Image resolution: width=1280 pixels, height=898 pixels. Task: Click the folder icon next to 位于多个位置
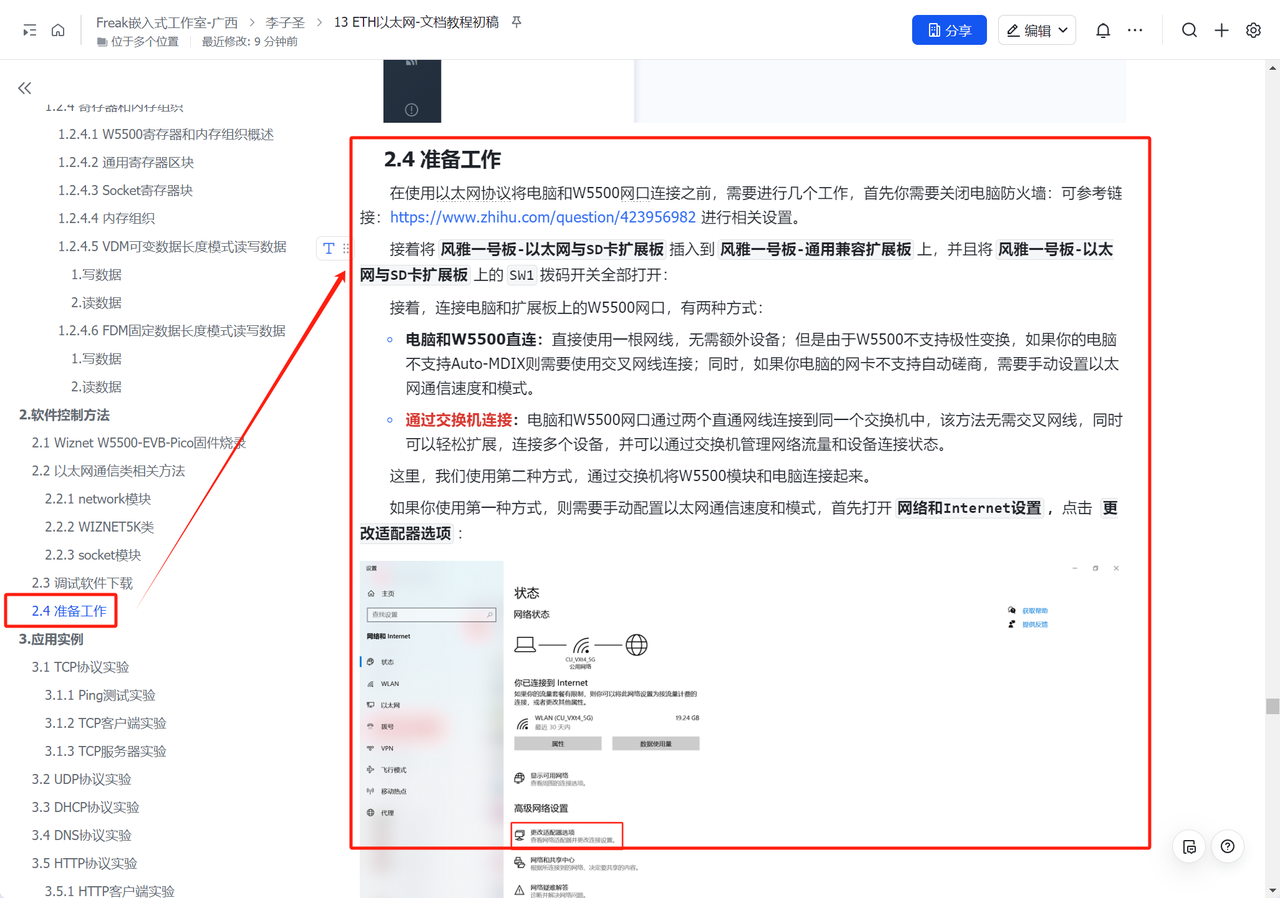point(102,42)
